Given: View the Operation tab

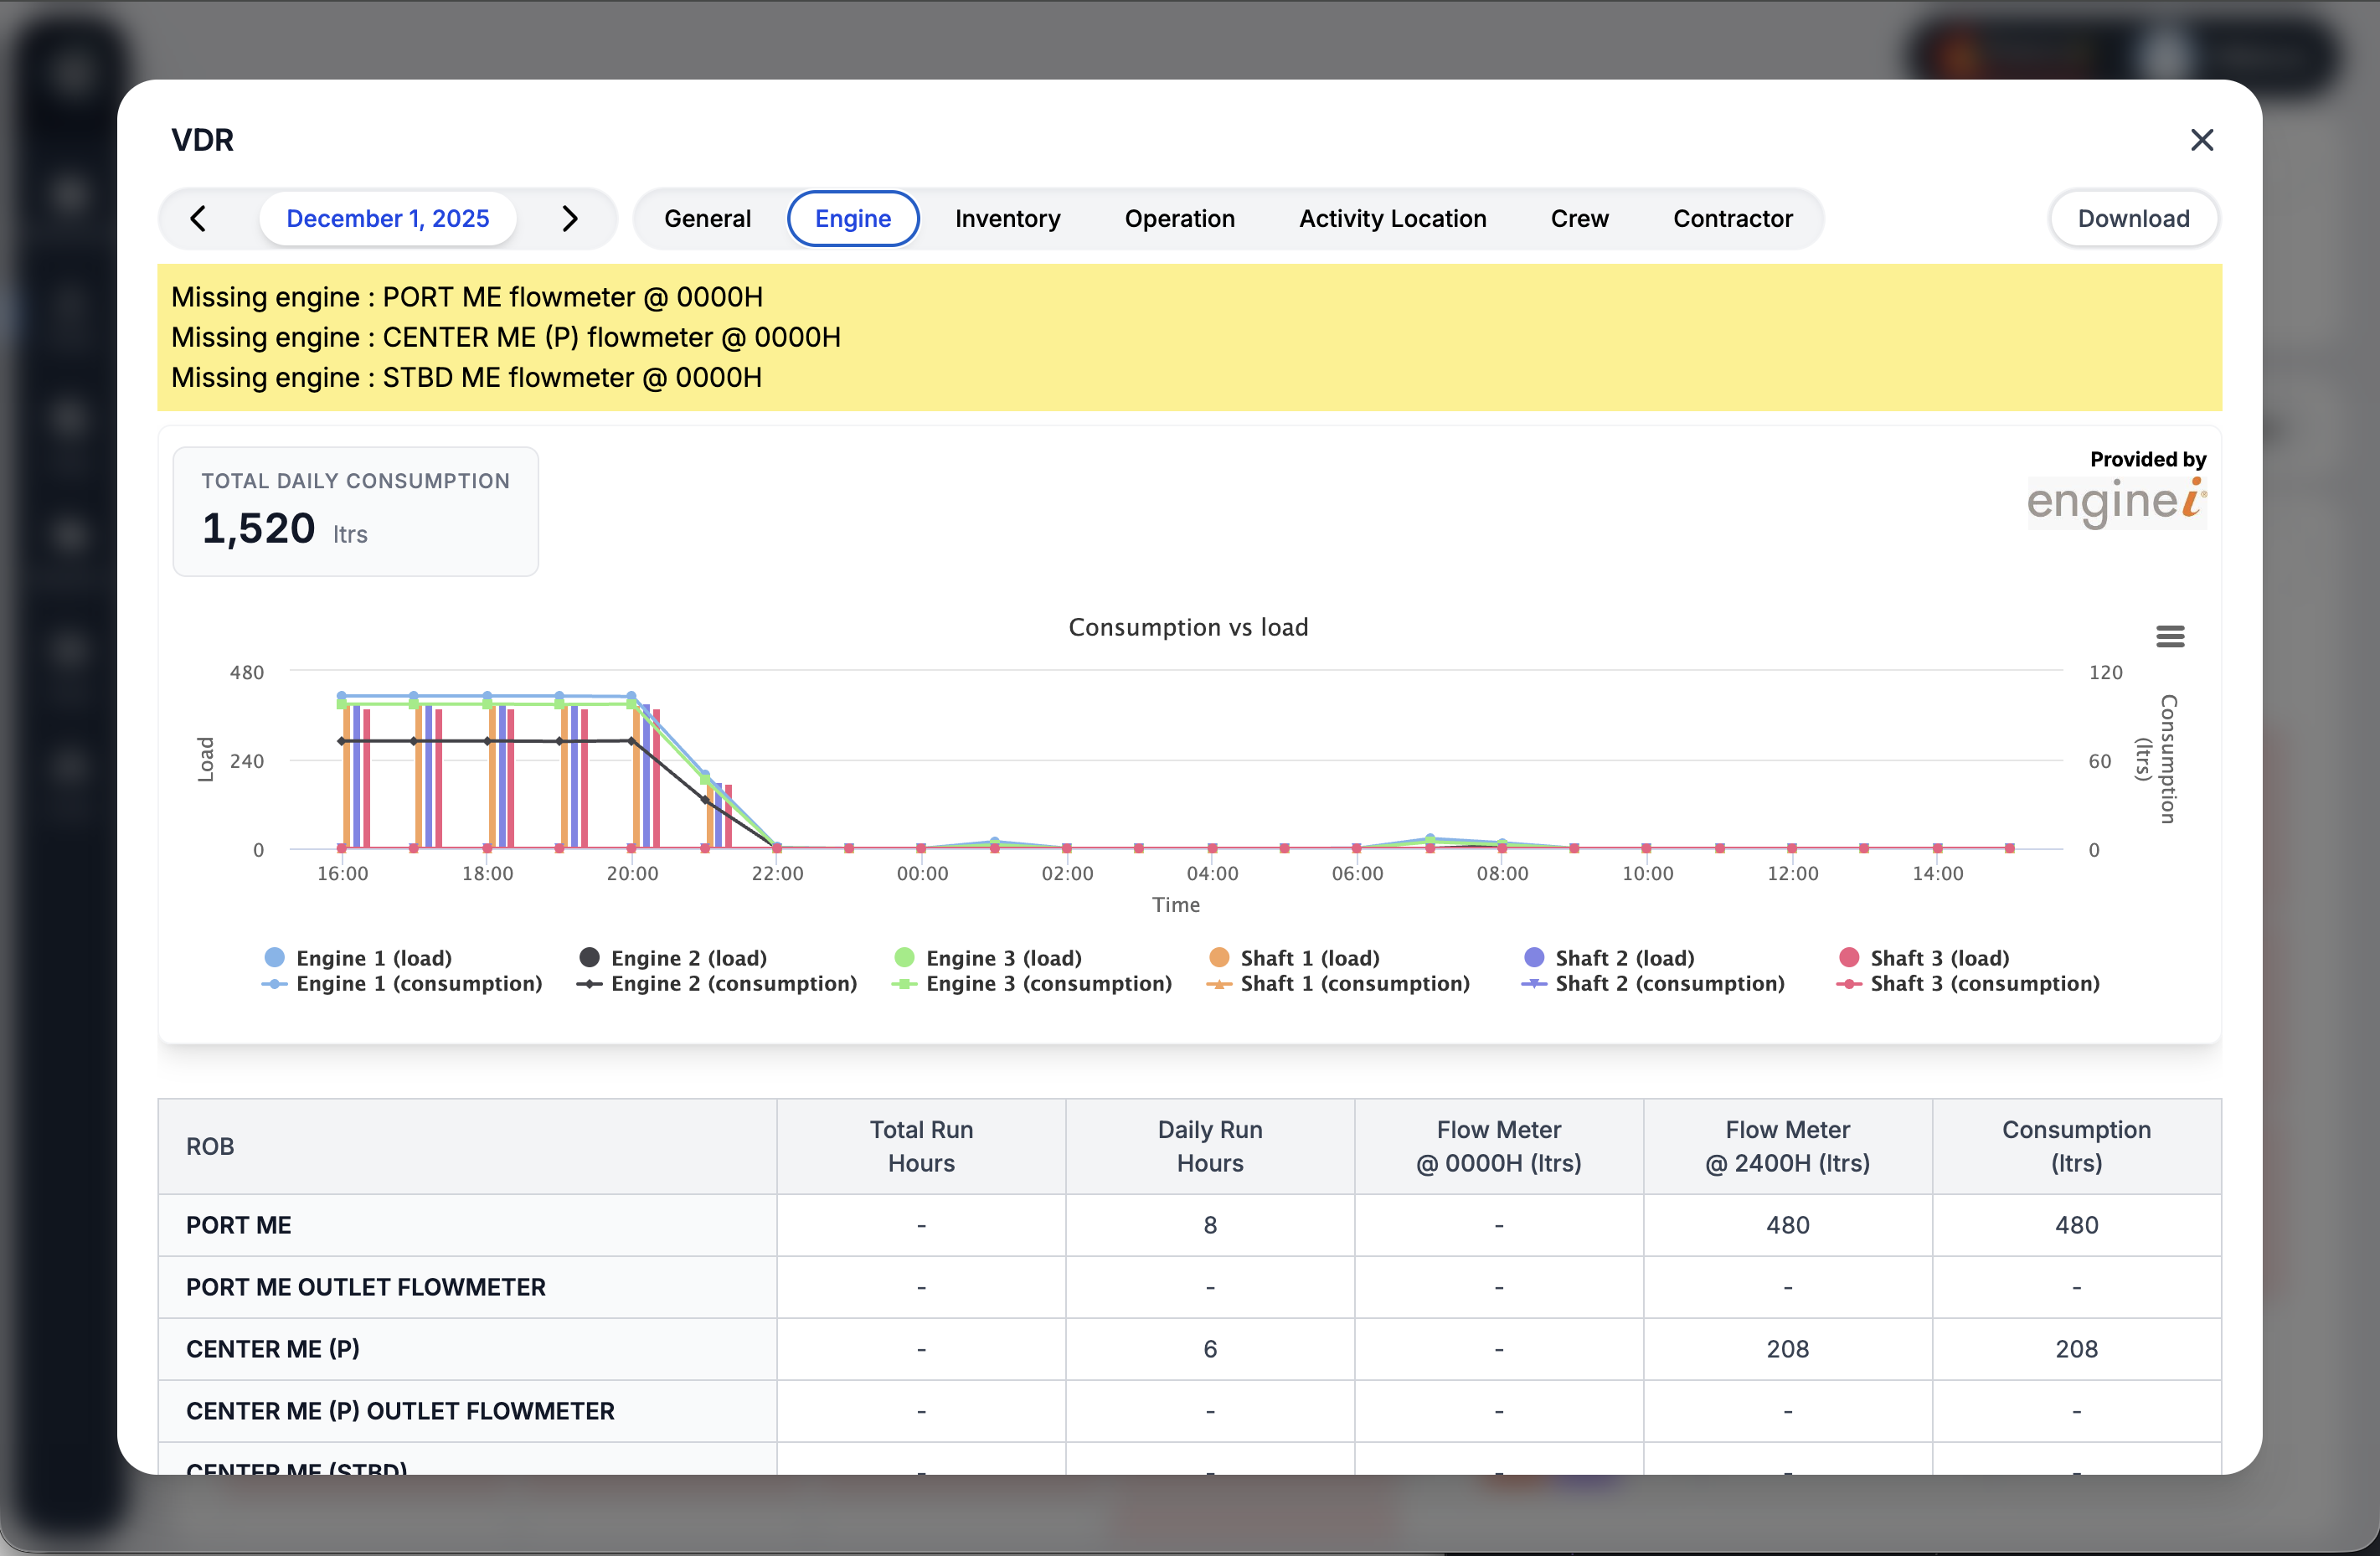Looking at the screenshot, I should (x=1180, y=218).
